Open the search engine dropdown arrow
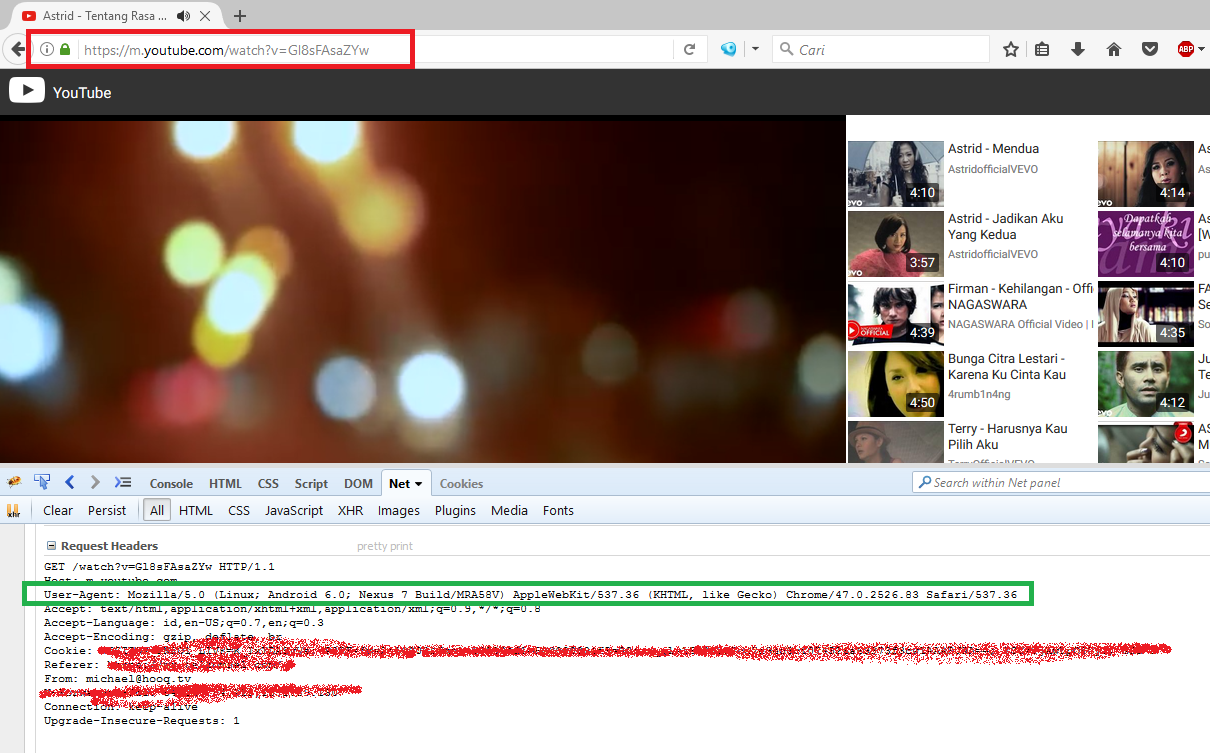Viewport: 1210px width, 753px height. click(755, 49)
